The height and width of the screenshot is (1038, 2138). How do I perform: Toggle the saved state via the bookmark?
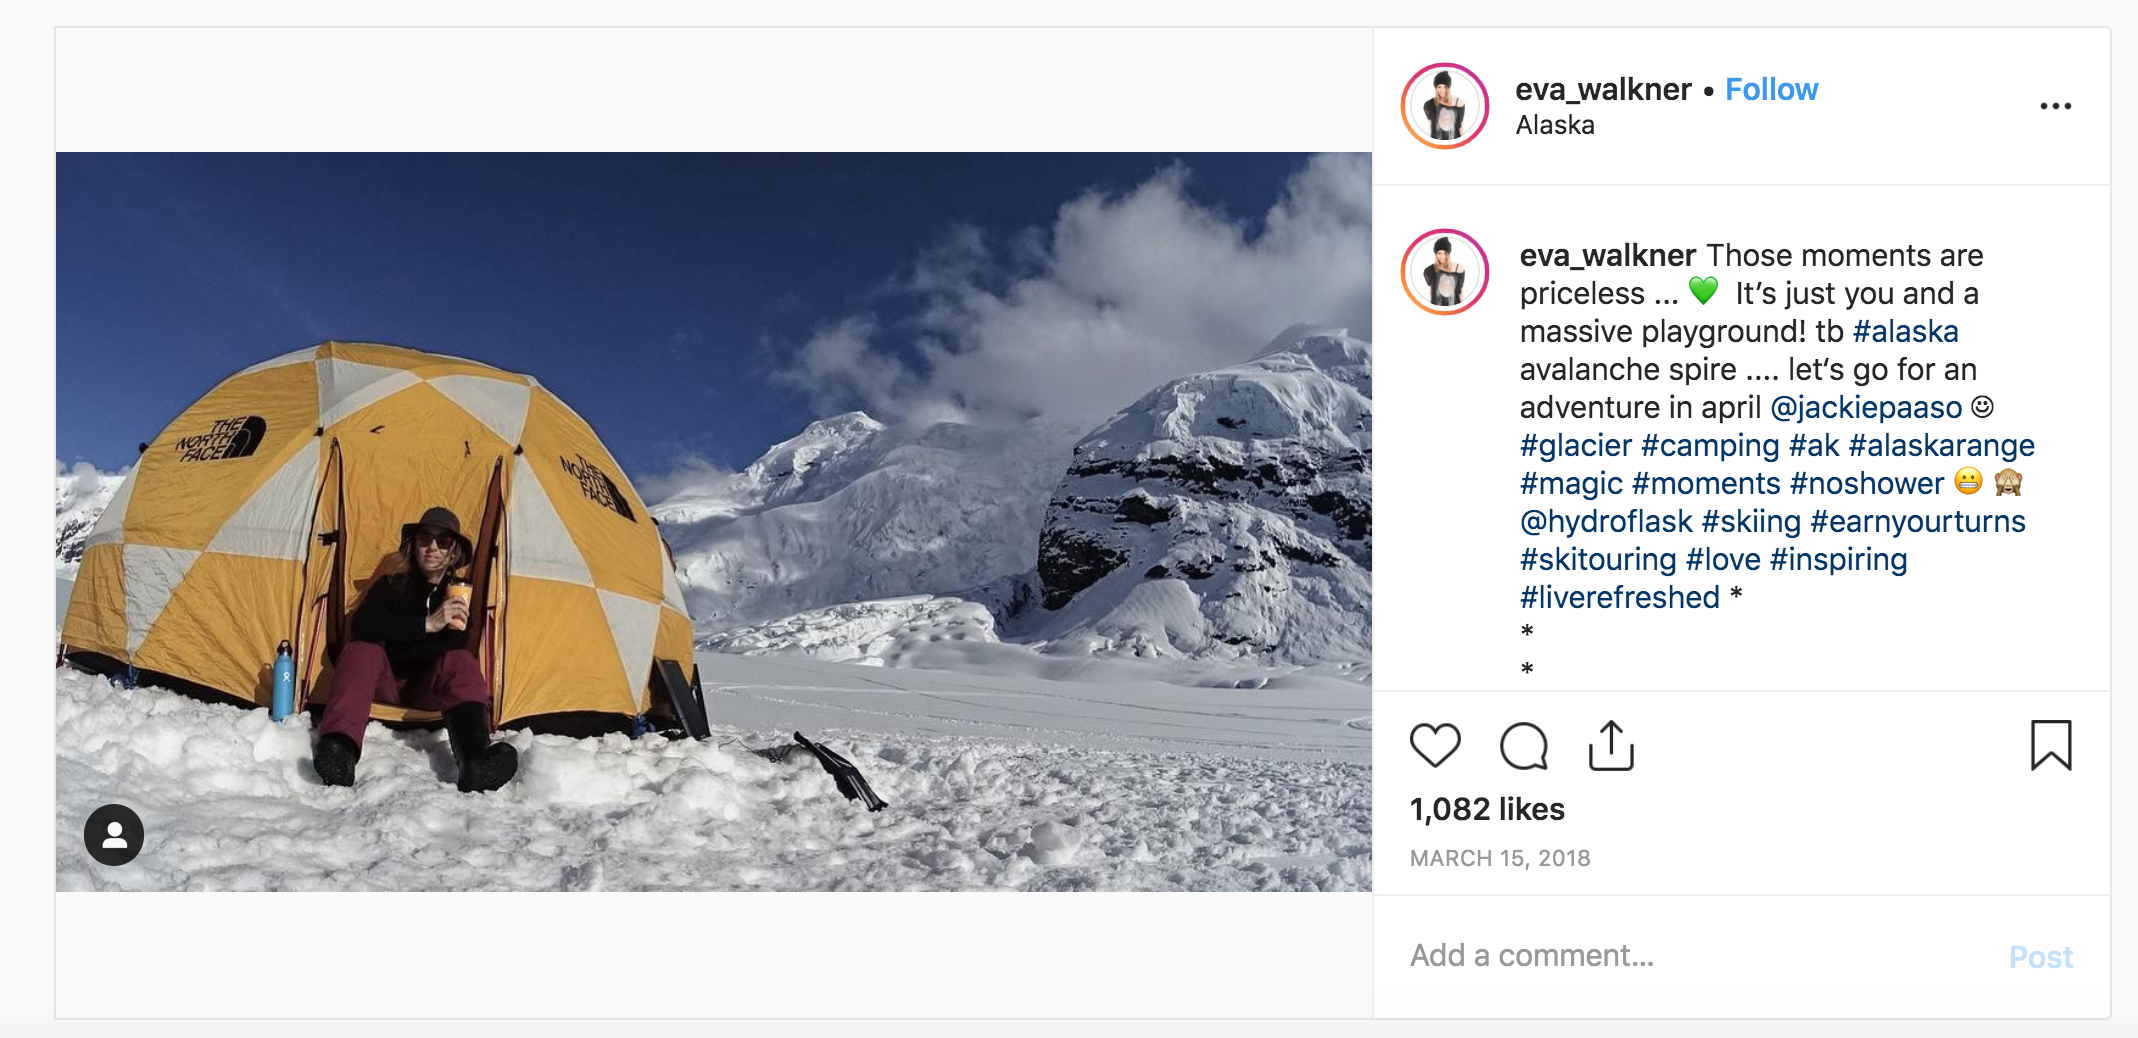(2052, 745)
